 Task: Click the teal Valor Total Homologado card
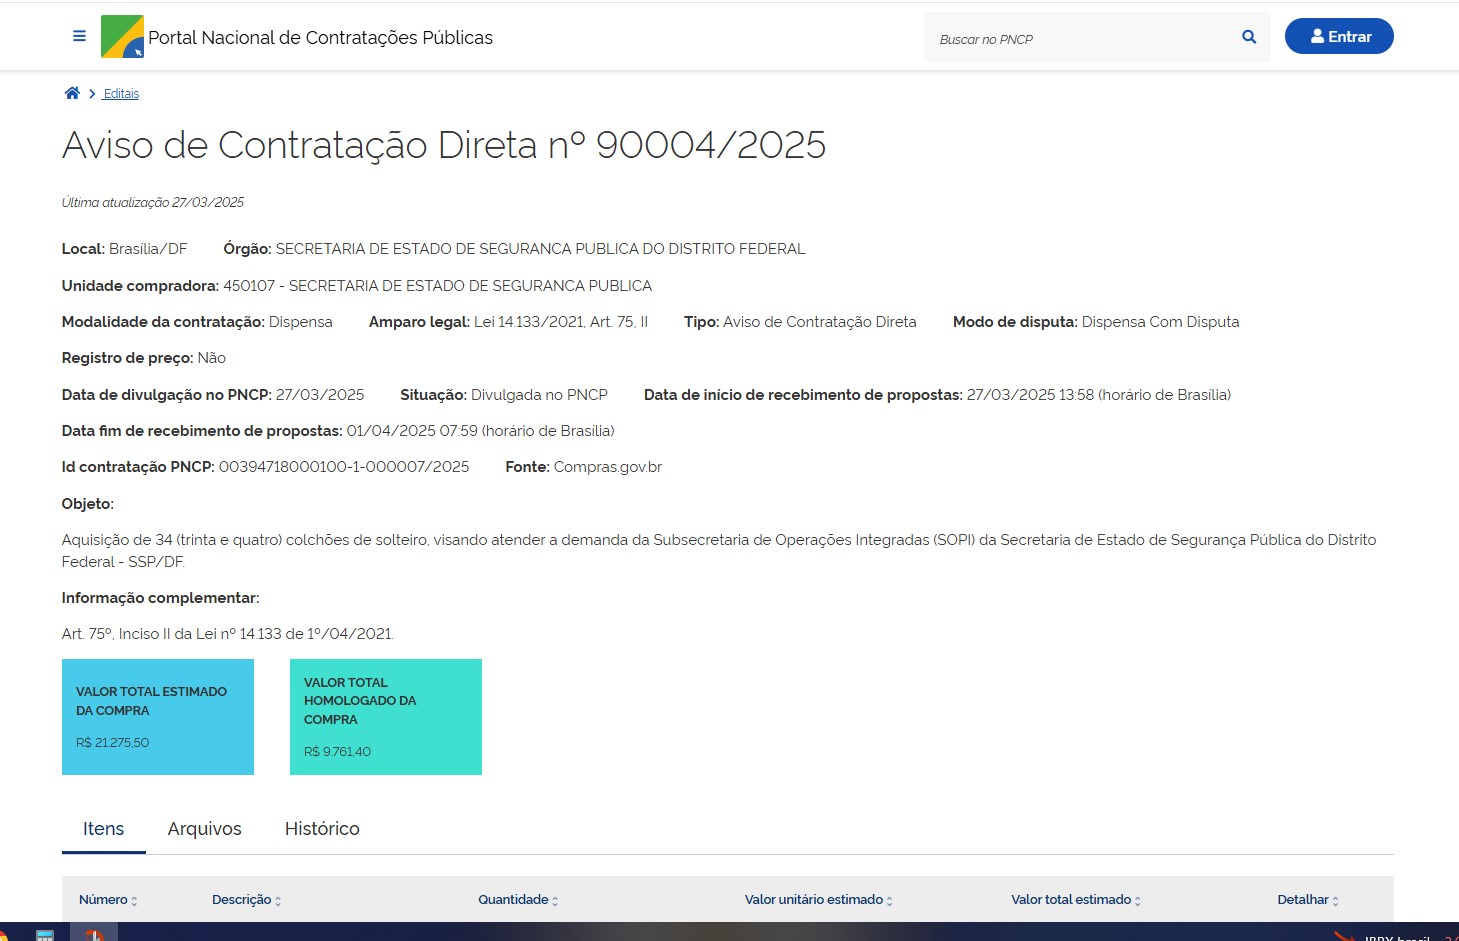click(386, 716)
